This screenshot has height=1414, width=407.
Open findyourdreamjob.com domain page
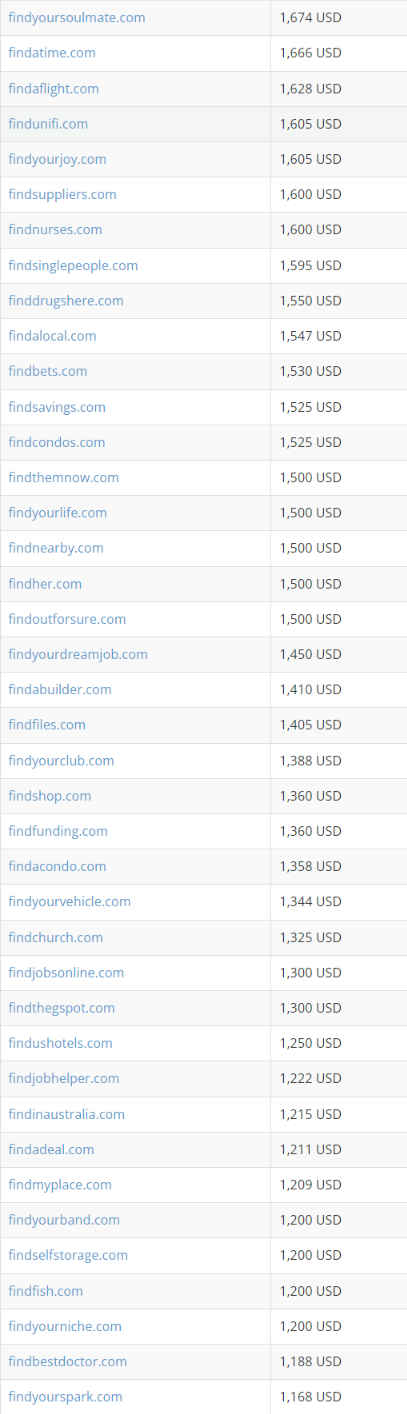click(x=78, y=654)
